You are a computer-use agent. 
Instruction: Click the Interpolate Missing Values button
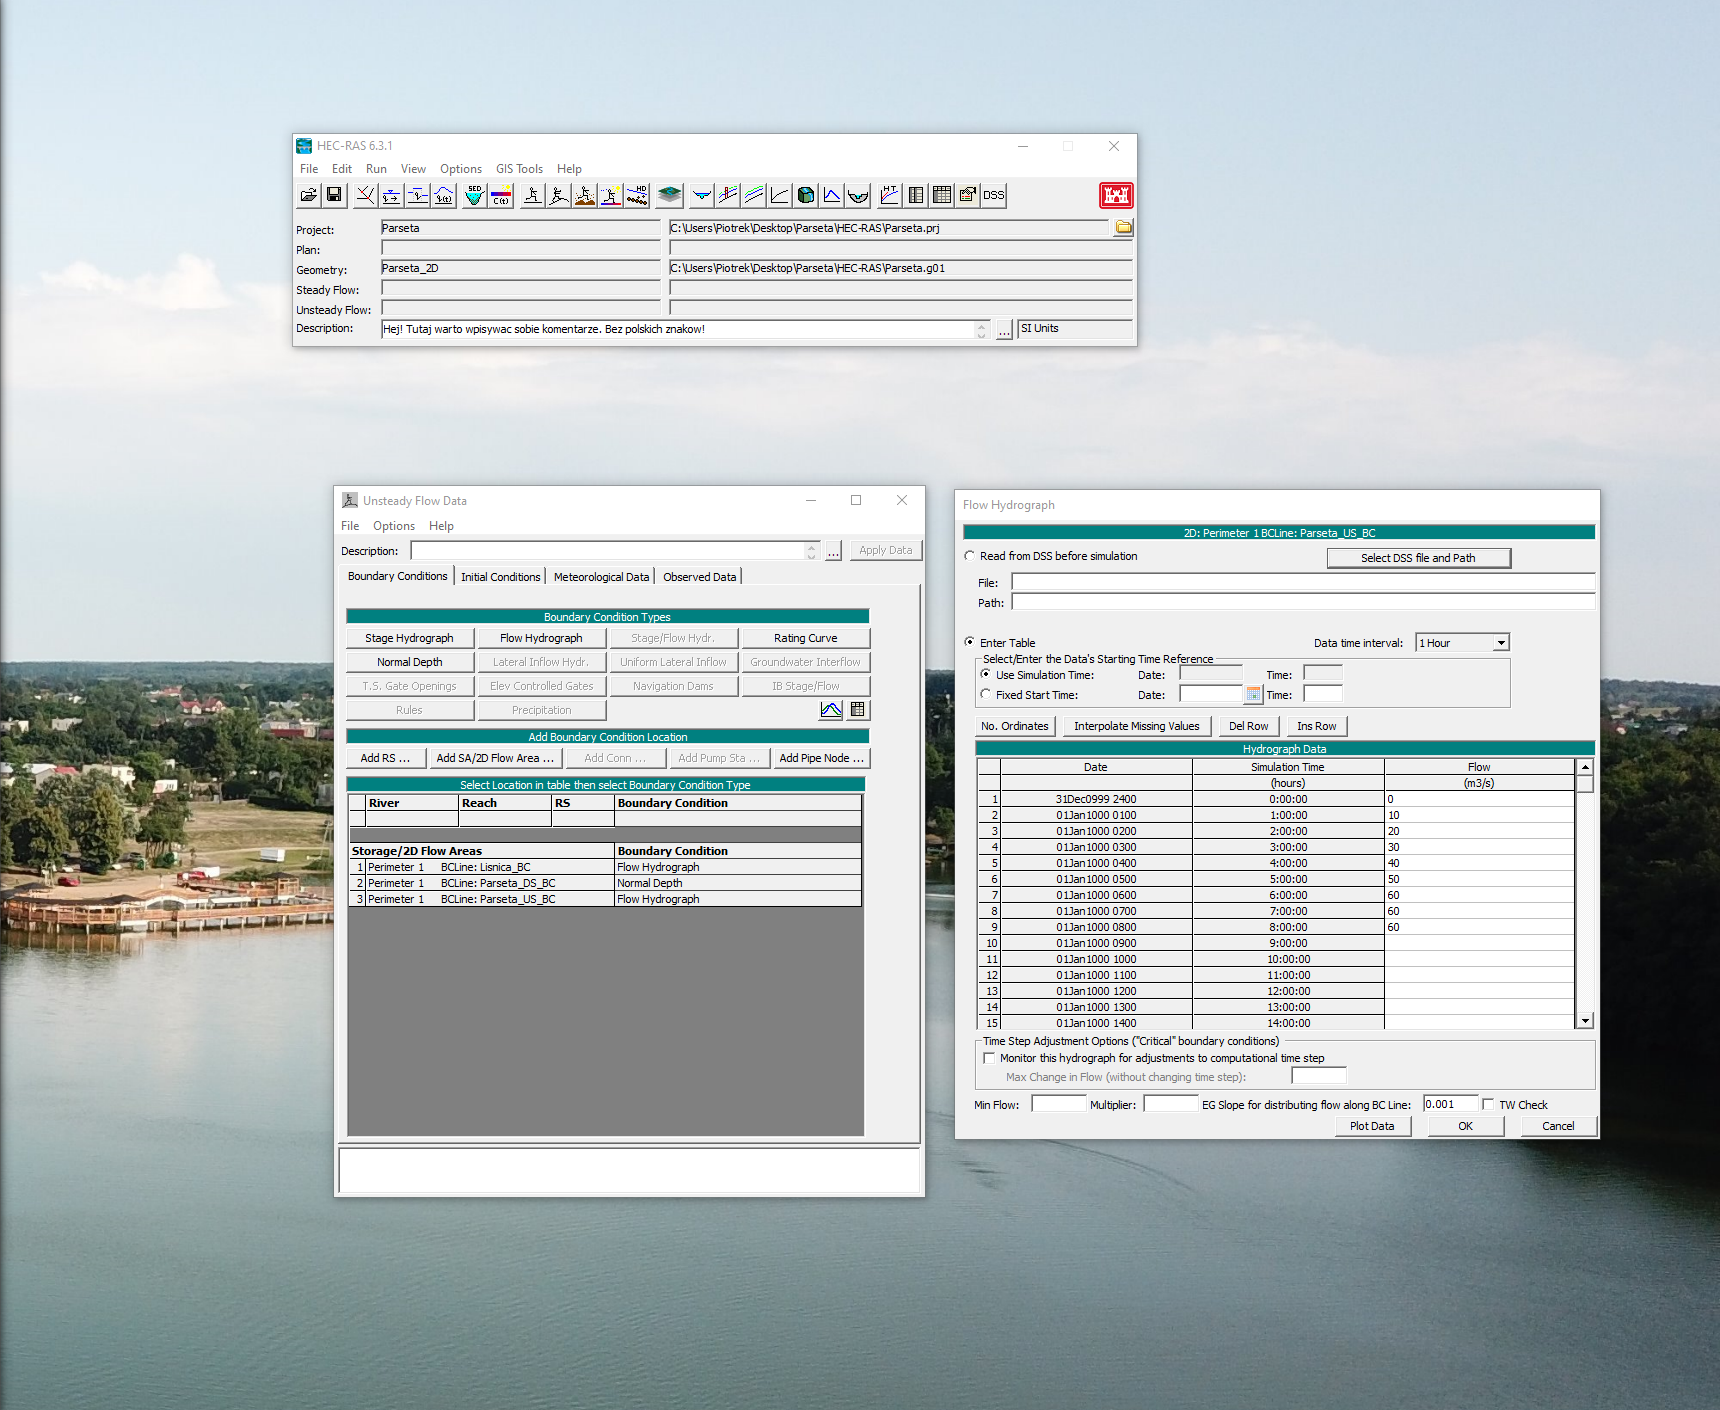click(x=1136, y=726)
